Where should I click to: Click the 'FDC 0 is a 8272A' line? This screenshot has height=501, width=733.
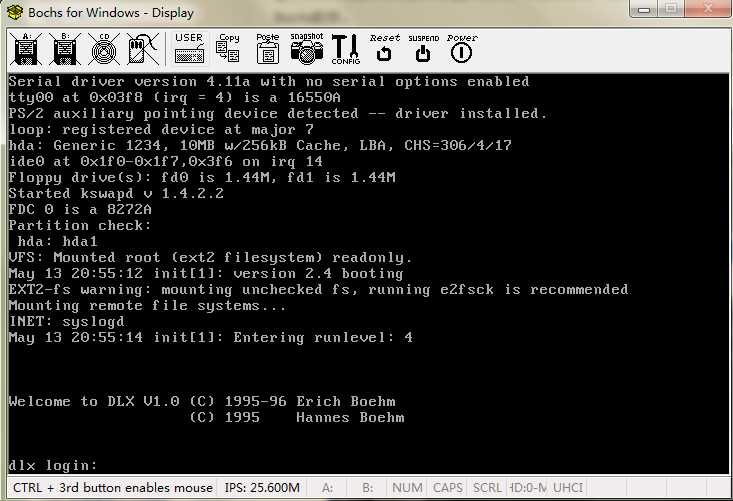[x=80, y=209]
